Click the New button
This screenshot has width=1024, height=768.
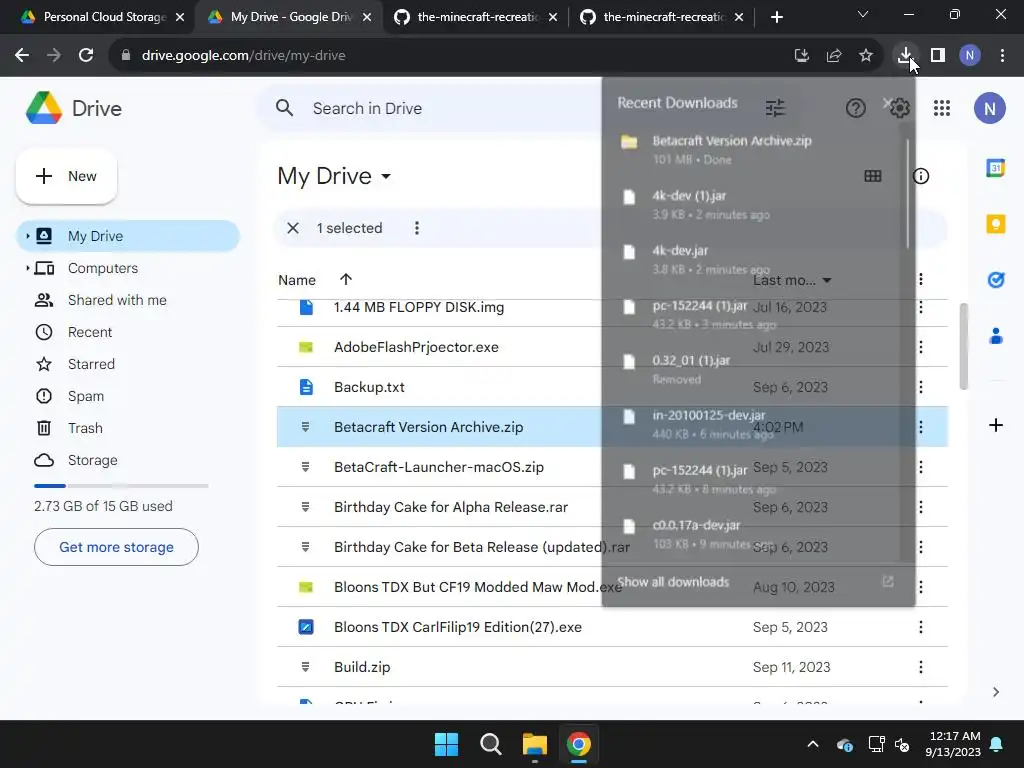click(x=66, y=176)
